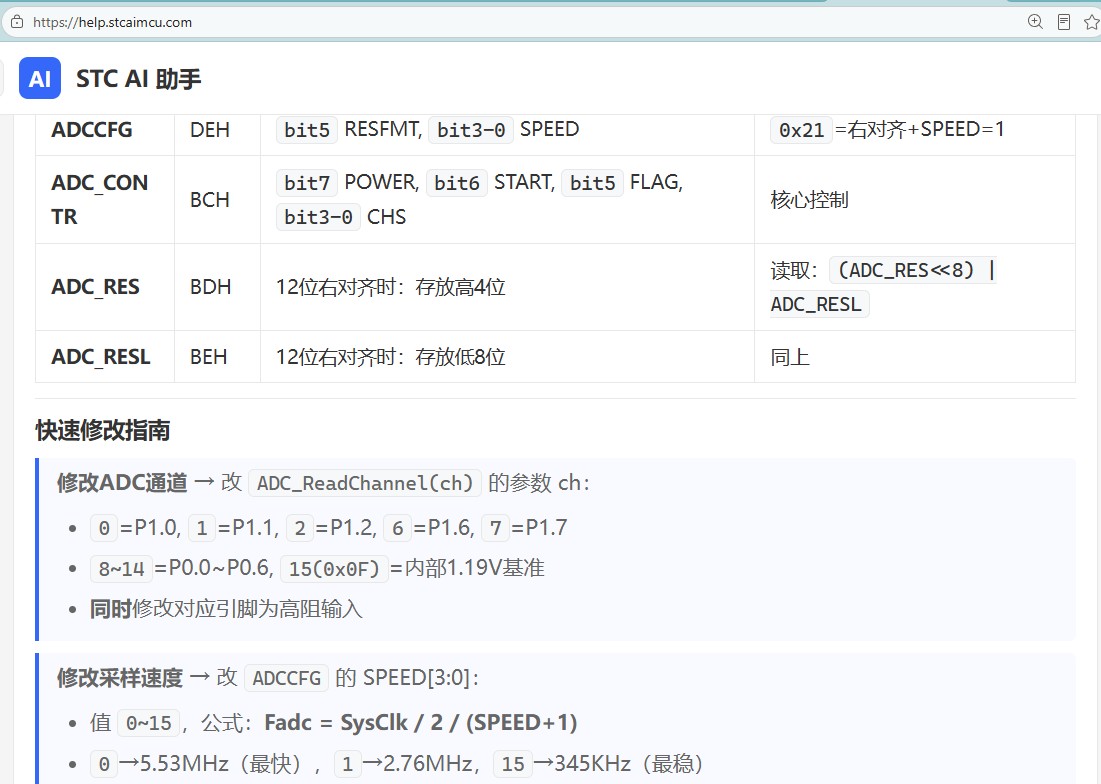This screenshot has height=784, width=1101.
Task: Click the 0~15 value range tag
Action: click(x=149, y=723)
